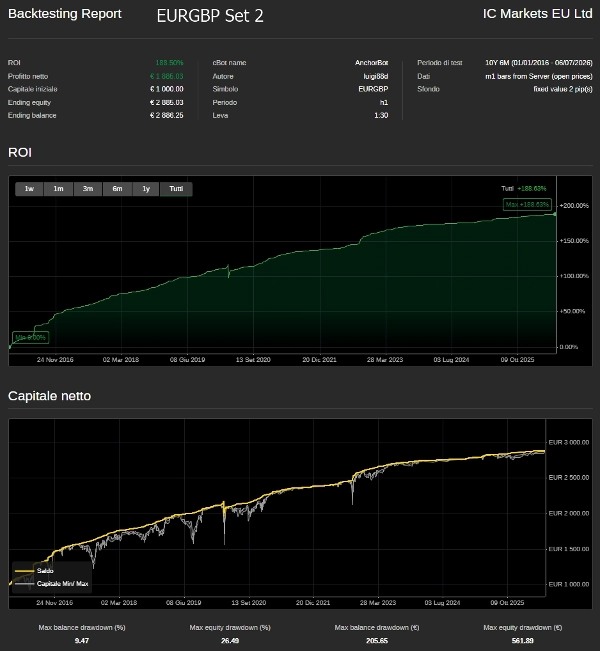Click the Max balance drawdown (€) value 205.65
The height and width of the screenshot is (651, 600).
pyautogui.click(x=377, y=641)
